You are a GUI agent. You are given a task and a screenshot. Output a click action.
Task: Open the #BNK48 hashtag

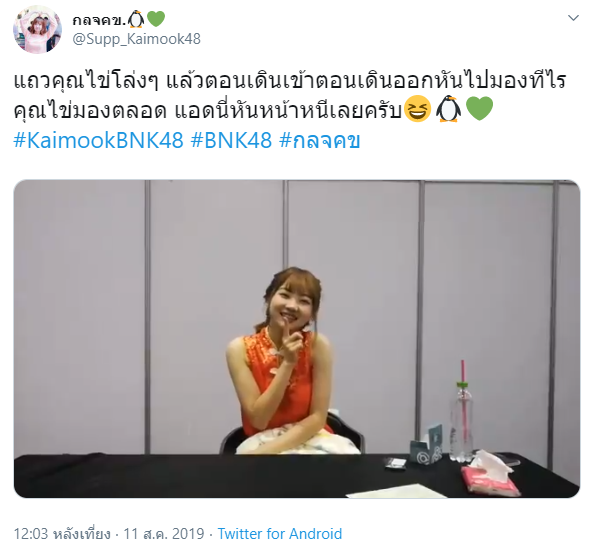pos(231,140)
